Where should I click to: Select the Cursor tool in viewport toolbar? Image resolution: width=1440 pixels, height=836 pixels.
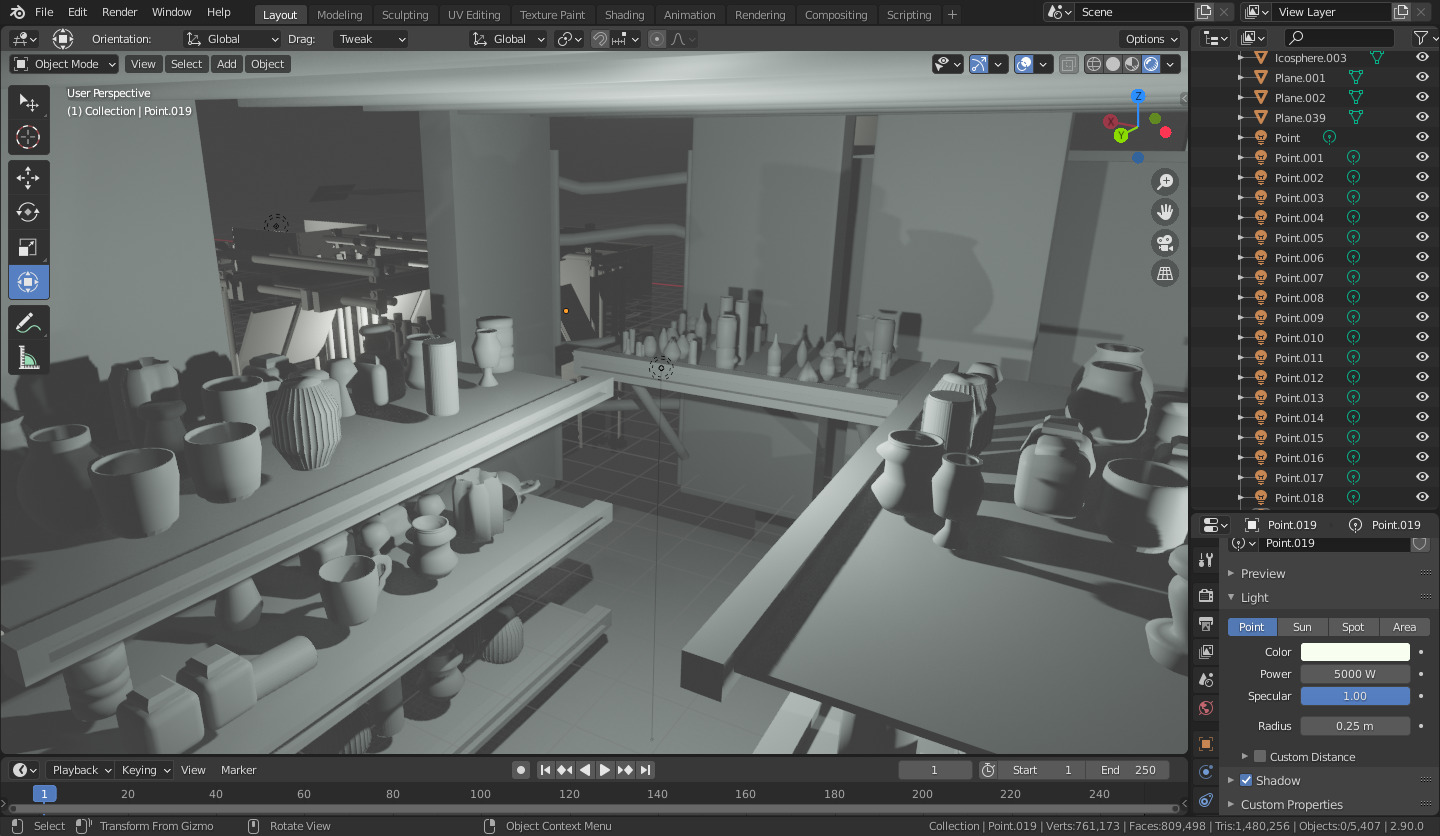28,137
